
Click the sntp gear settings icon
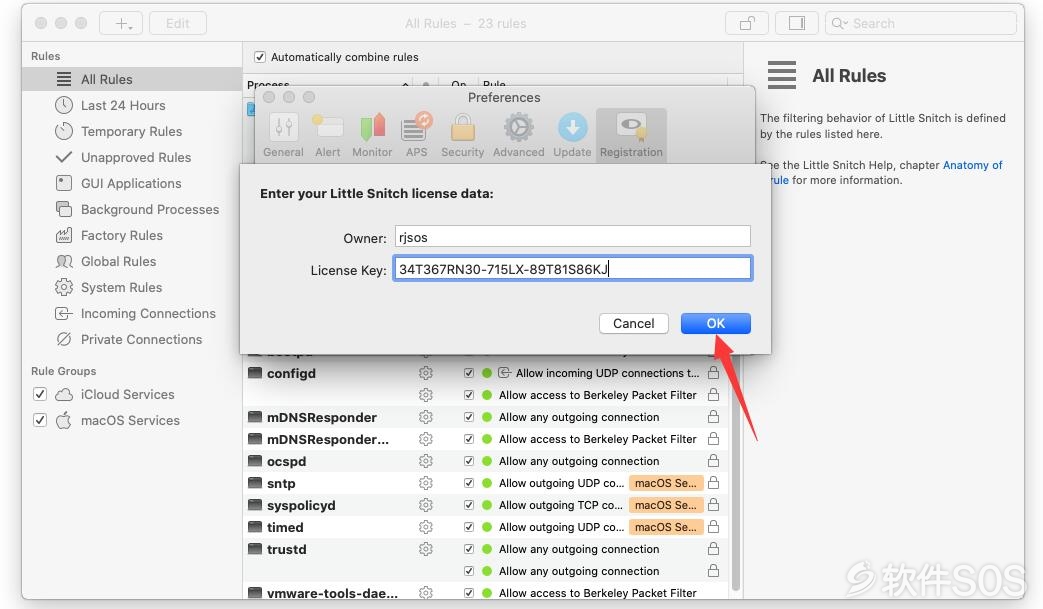tap(426, 483)
